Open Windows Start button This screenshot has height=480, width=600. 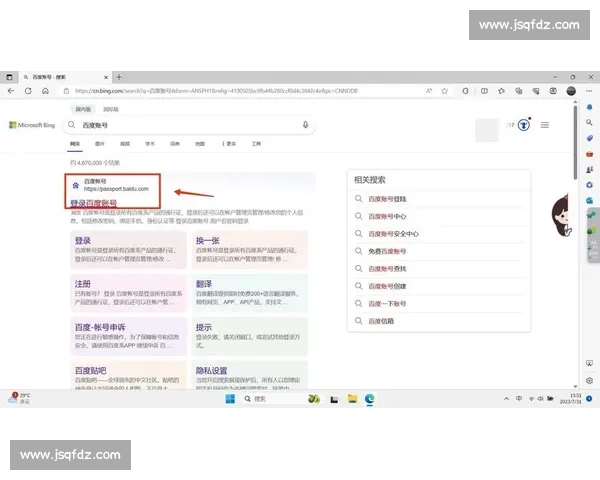click(x=230, y=399)
